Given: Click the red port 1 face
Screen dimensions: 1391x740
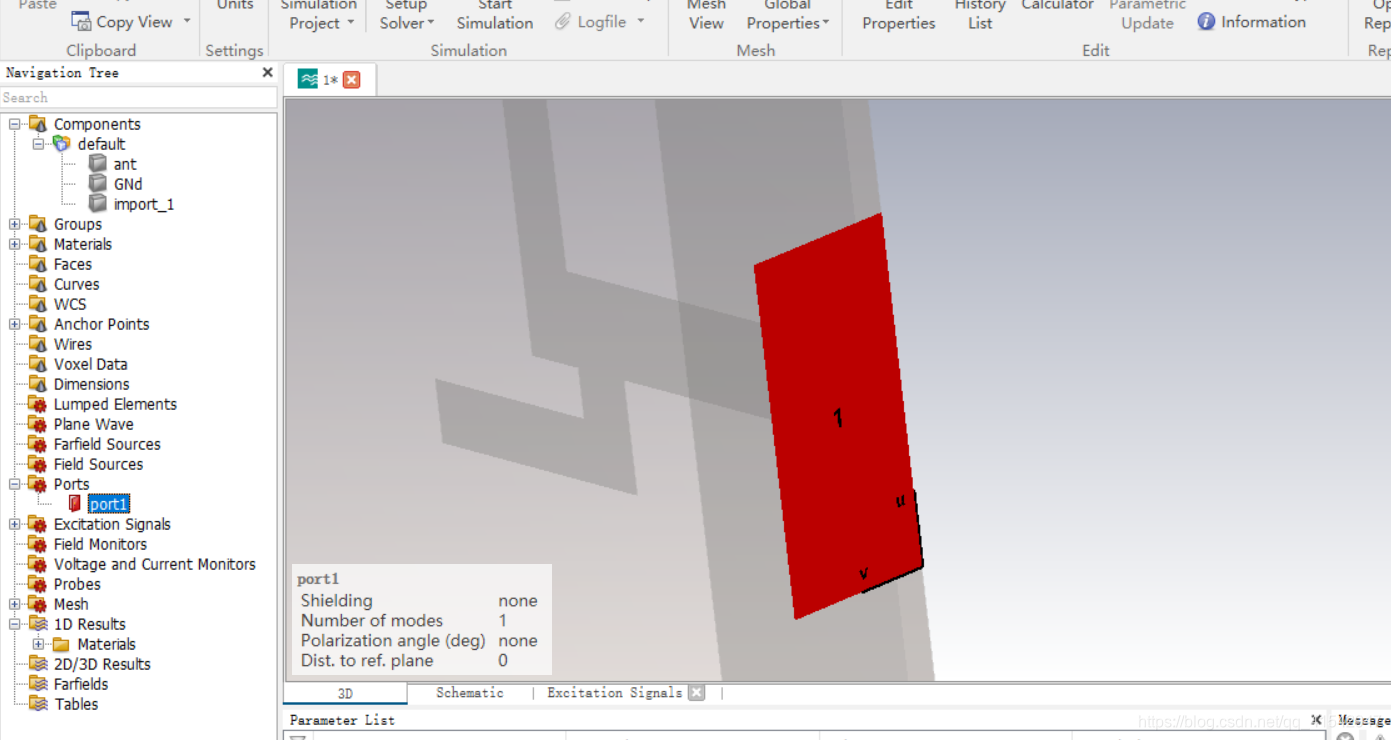Looking at the screenshot, I should click(838, 416).
